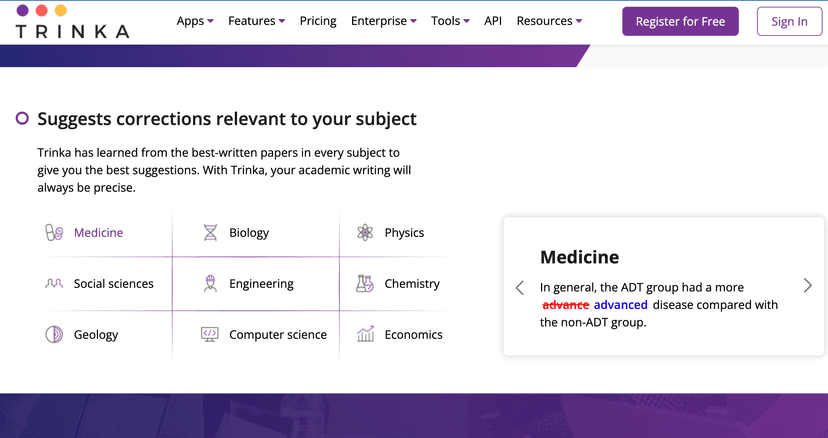Viewport: 828px width, 438px height.
Task: Expand the Enterprise dropdown menu
Action: point(383,21)
